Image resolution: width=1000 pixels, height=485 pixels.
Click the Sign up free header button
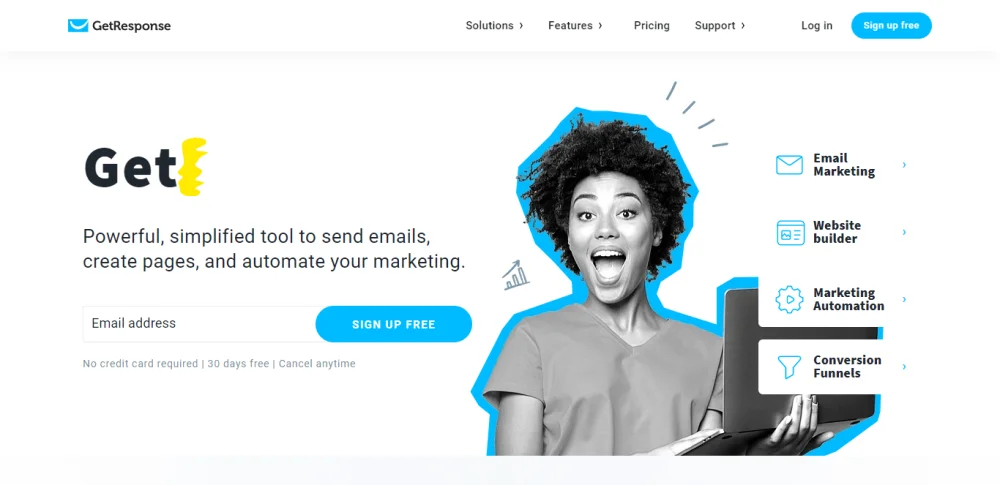pyautogui.click(x=892, y=26)
